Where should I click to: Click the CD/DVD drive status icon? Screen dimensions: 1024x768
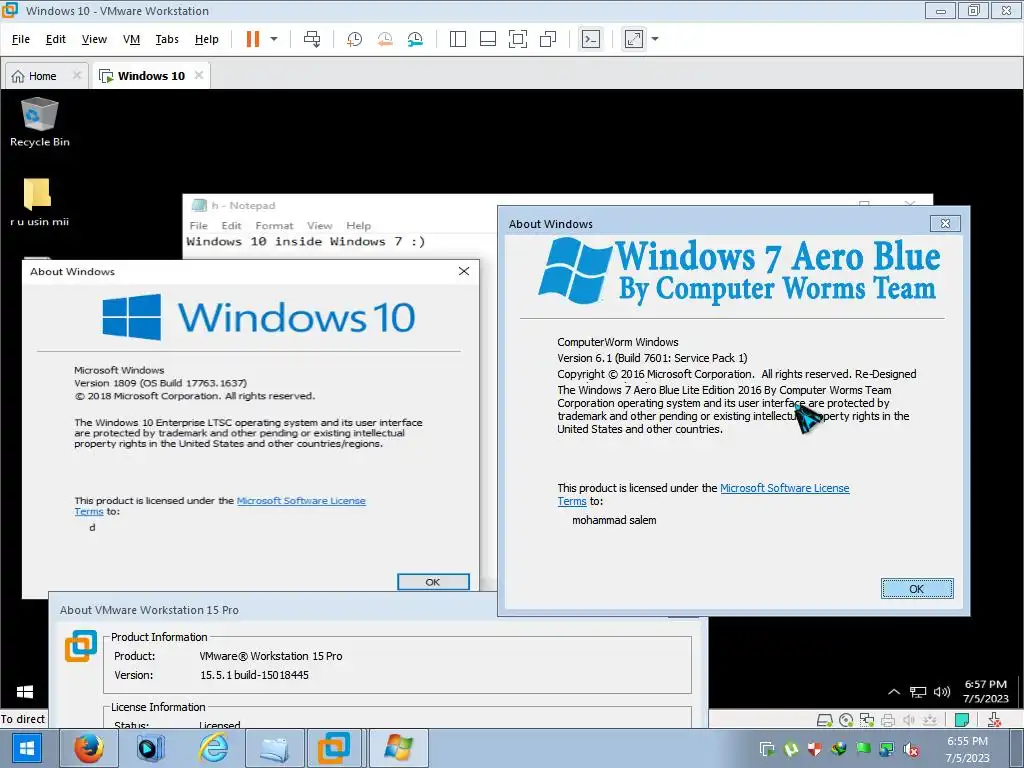[846, 720]
